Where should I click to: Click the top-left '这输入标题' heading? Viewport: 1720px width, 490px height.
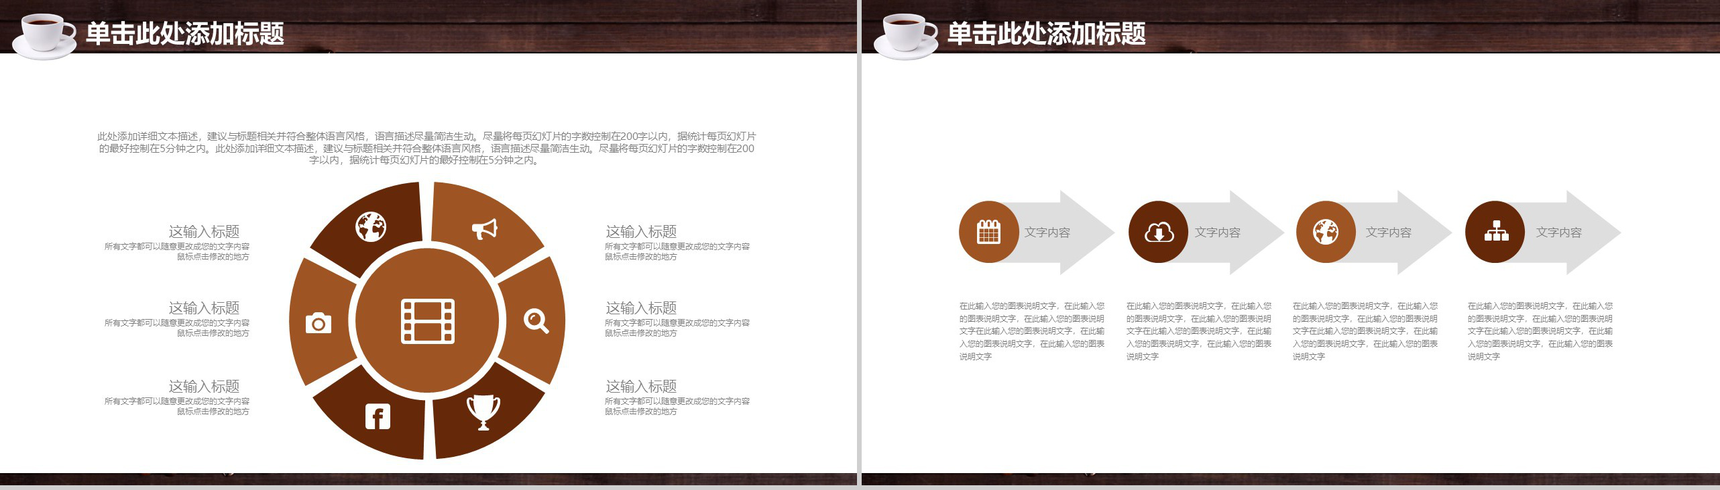click(204, 231)
